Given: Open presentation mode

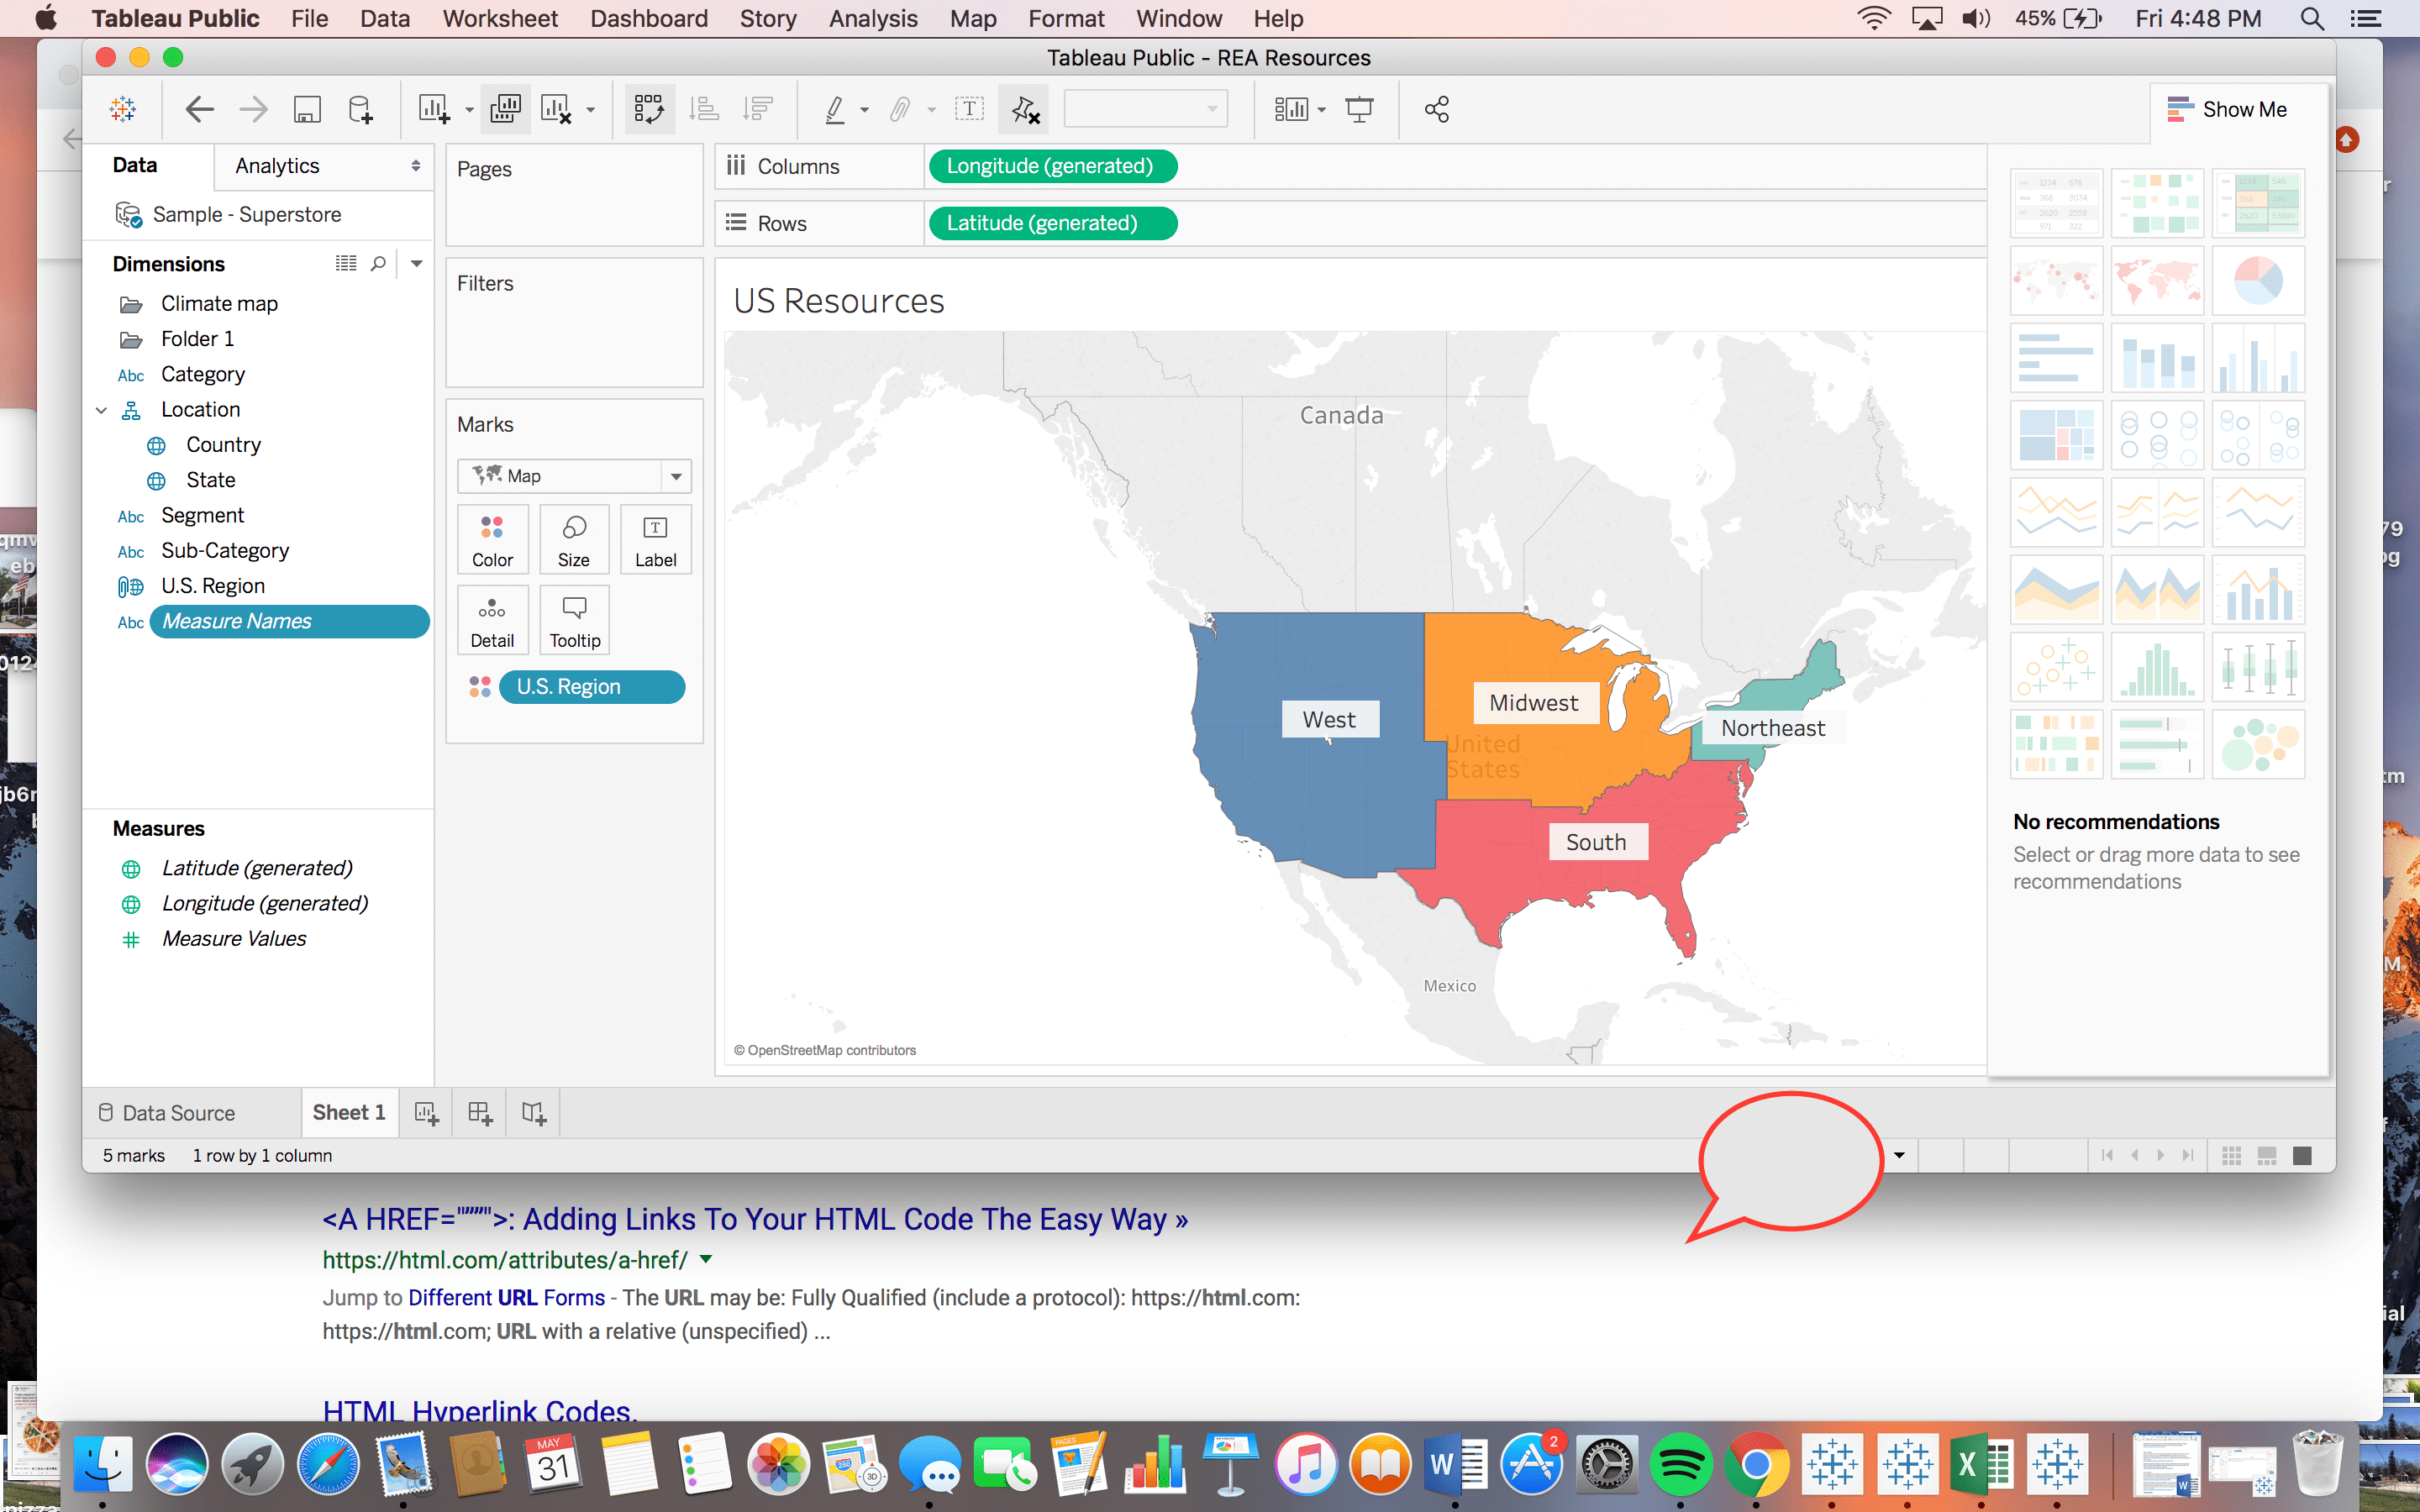Looking at the screenshot, I should click(x=1360, y=108).
